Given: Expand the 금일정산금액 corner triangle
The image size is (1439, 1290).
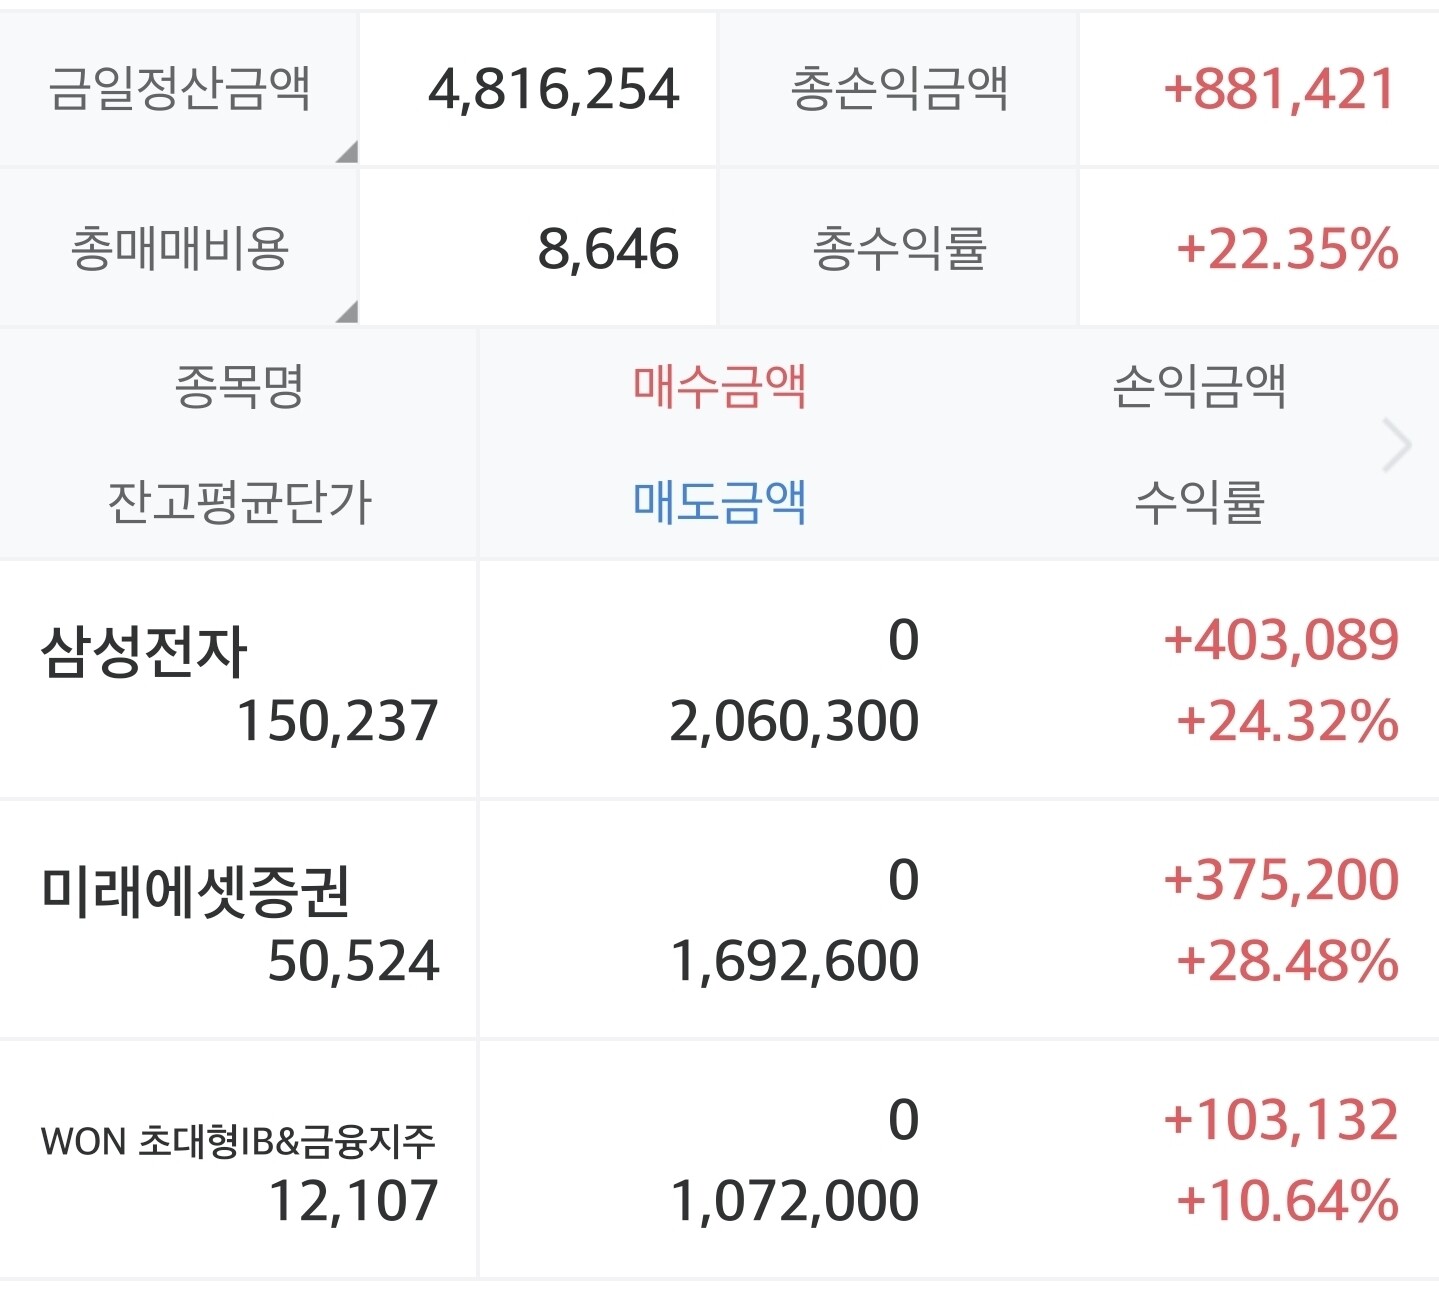Looking at the screenshot, I should point(346,152).
